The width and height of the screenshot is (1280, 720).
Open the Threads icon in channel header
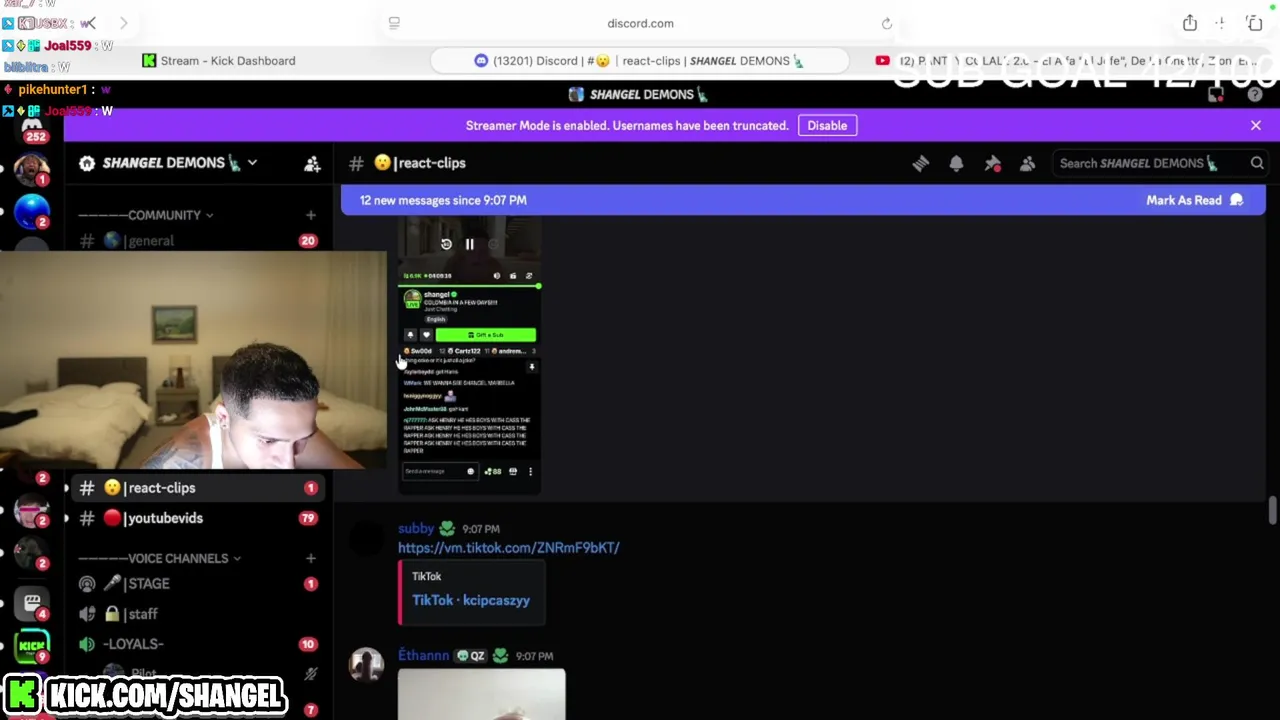coord(920,163)
